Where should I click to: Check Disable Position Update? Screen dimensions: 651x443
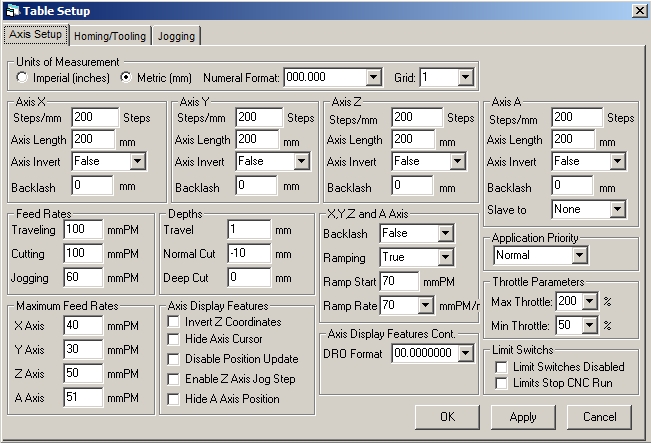click(x=173, y=359)
